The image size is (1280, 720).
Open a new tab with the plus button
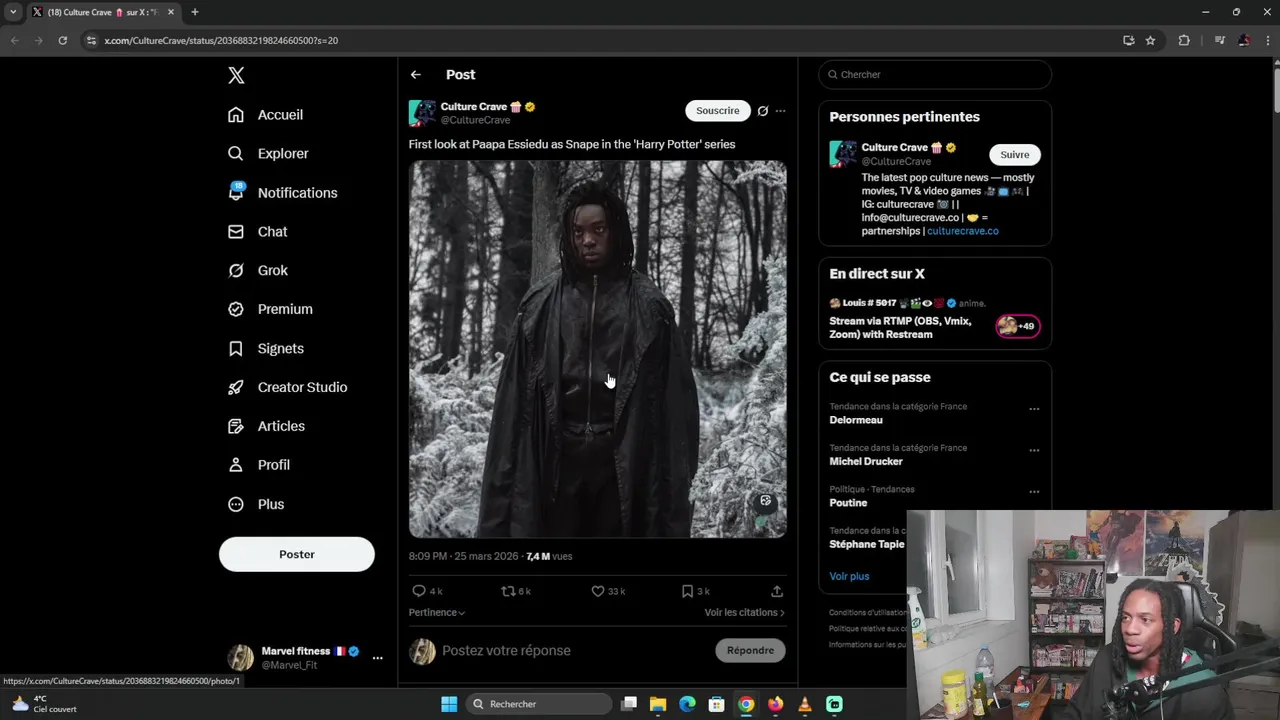pyautogui.click(x=195, y=12)
